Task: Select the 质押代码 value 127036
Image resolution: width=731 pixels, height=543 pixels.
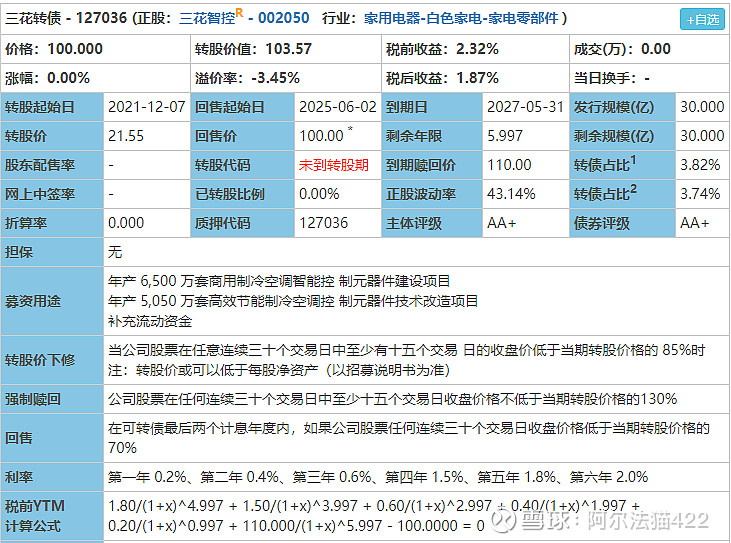Action: [324, 223]
